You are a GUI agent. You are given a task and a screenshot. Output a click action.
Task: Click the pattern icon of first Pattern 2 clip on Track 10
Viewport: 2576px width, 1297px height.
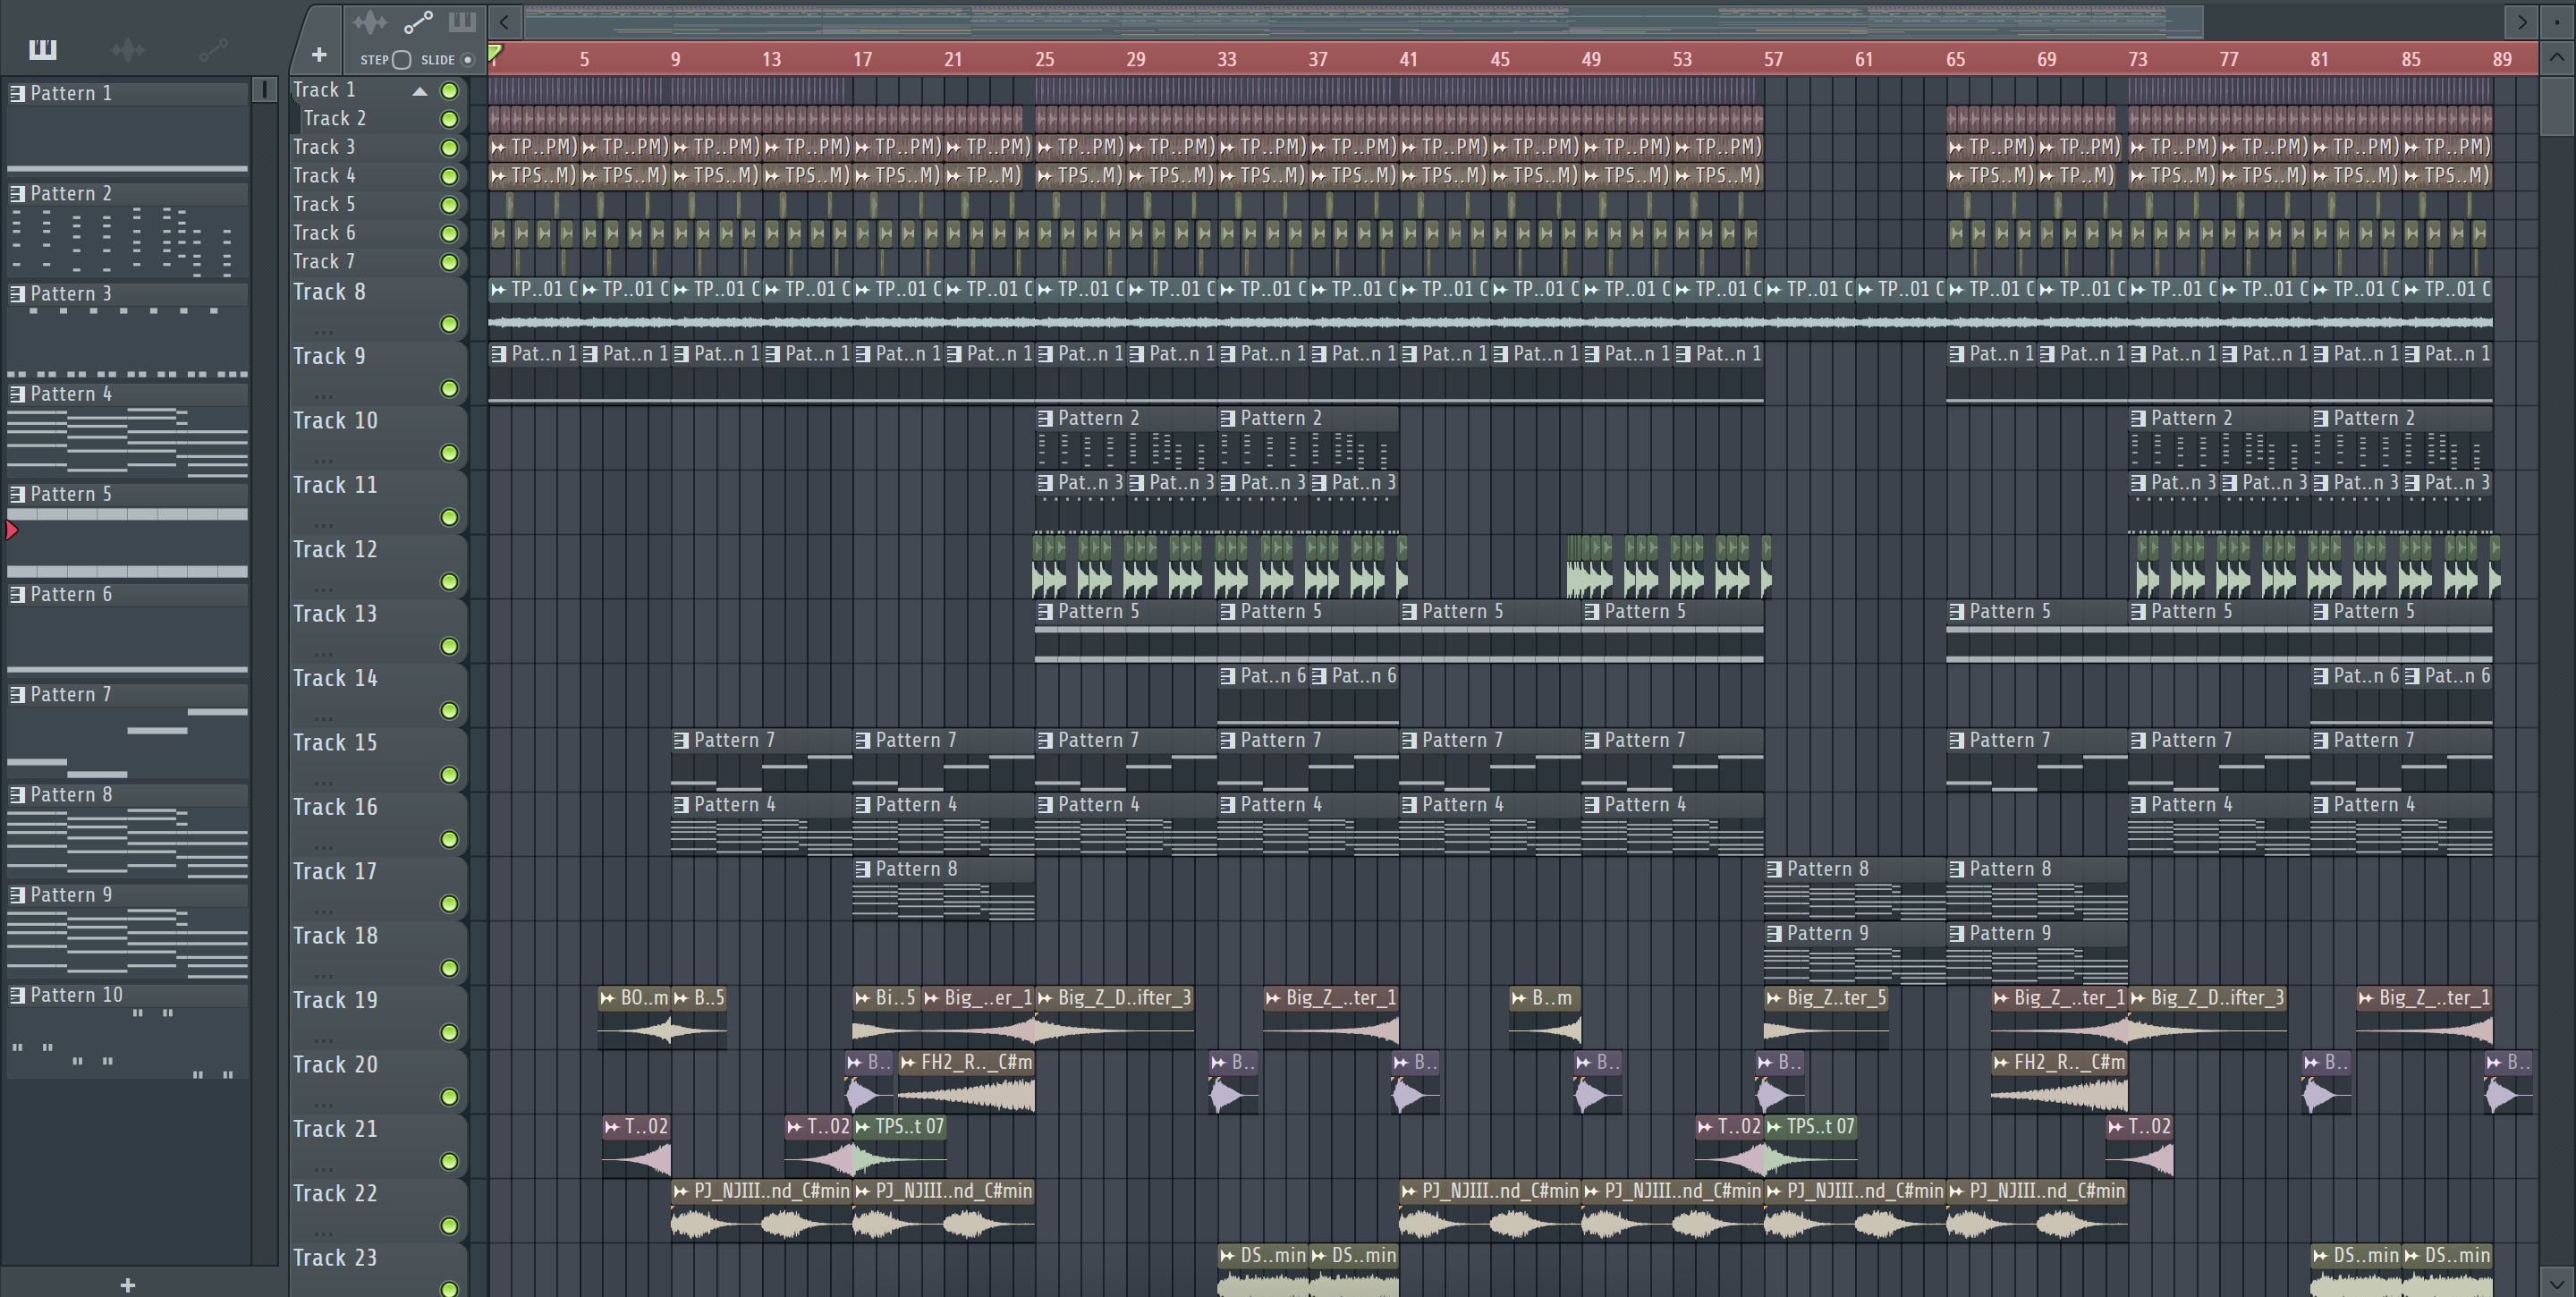pyautogui.click(x=1045, y=418)
